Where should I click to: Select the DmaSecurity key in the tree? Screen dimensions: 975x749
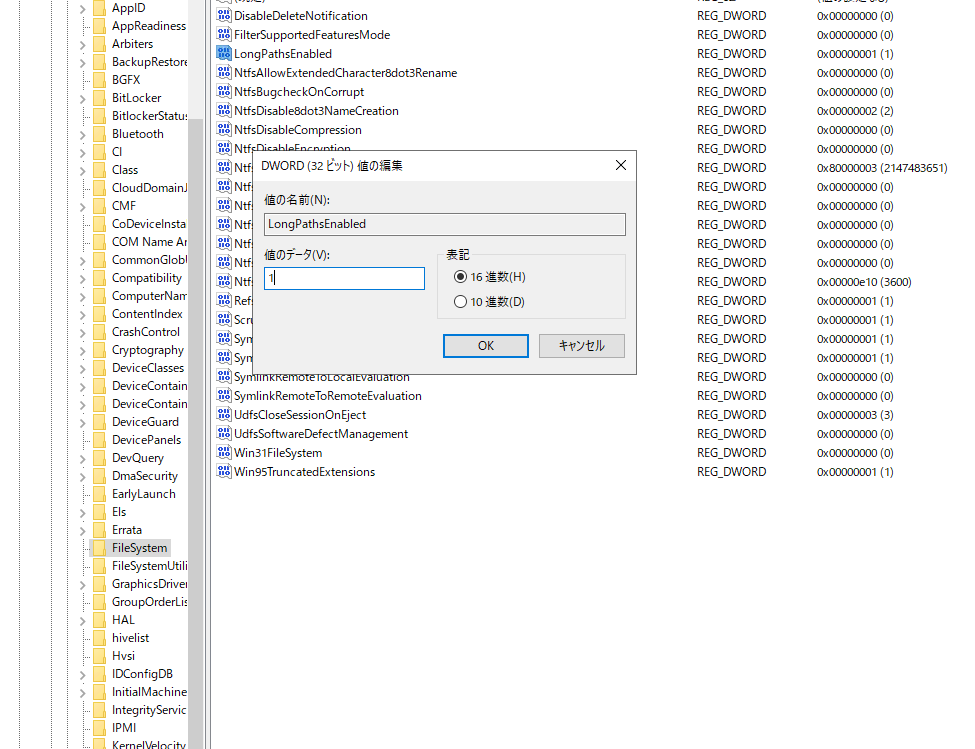point(145,476)
